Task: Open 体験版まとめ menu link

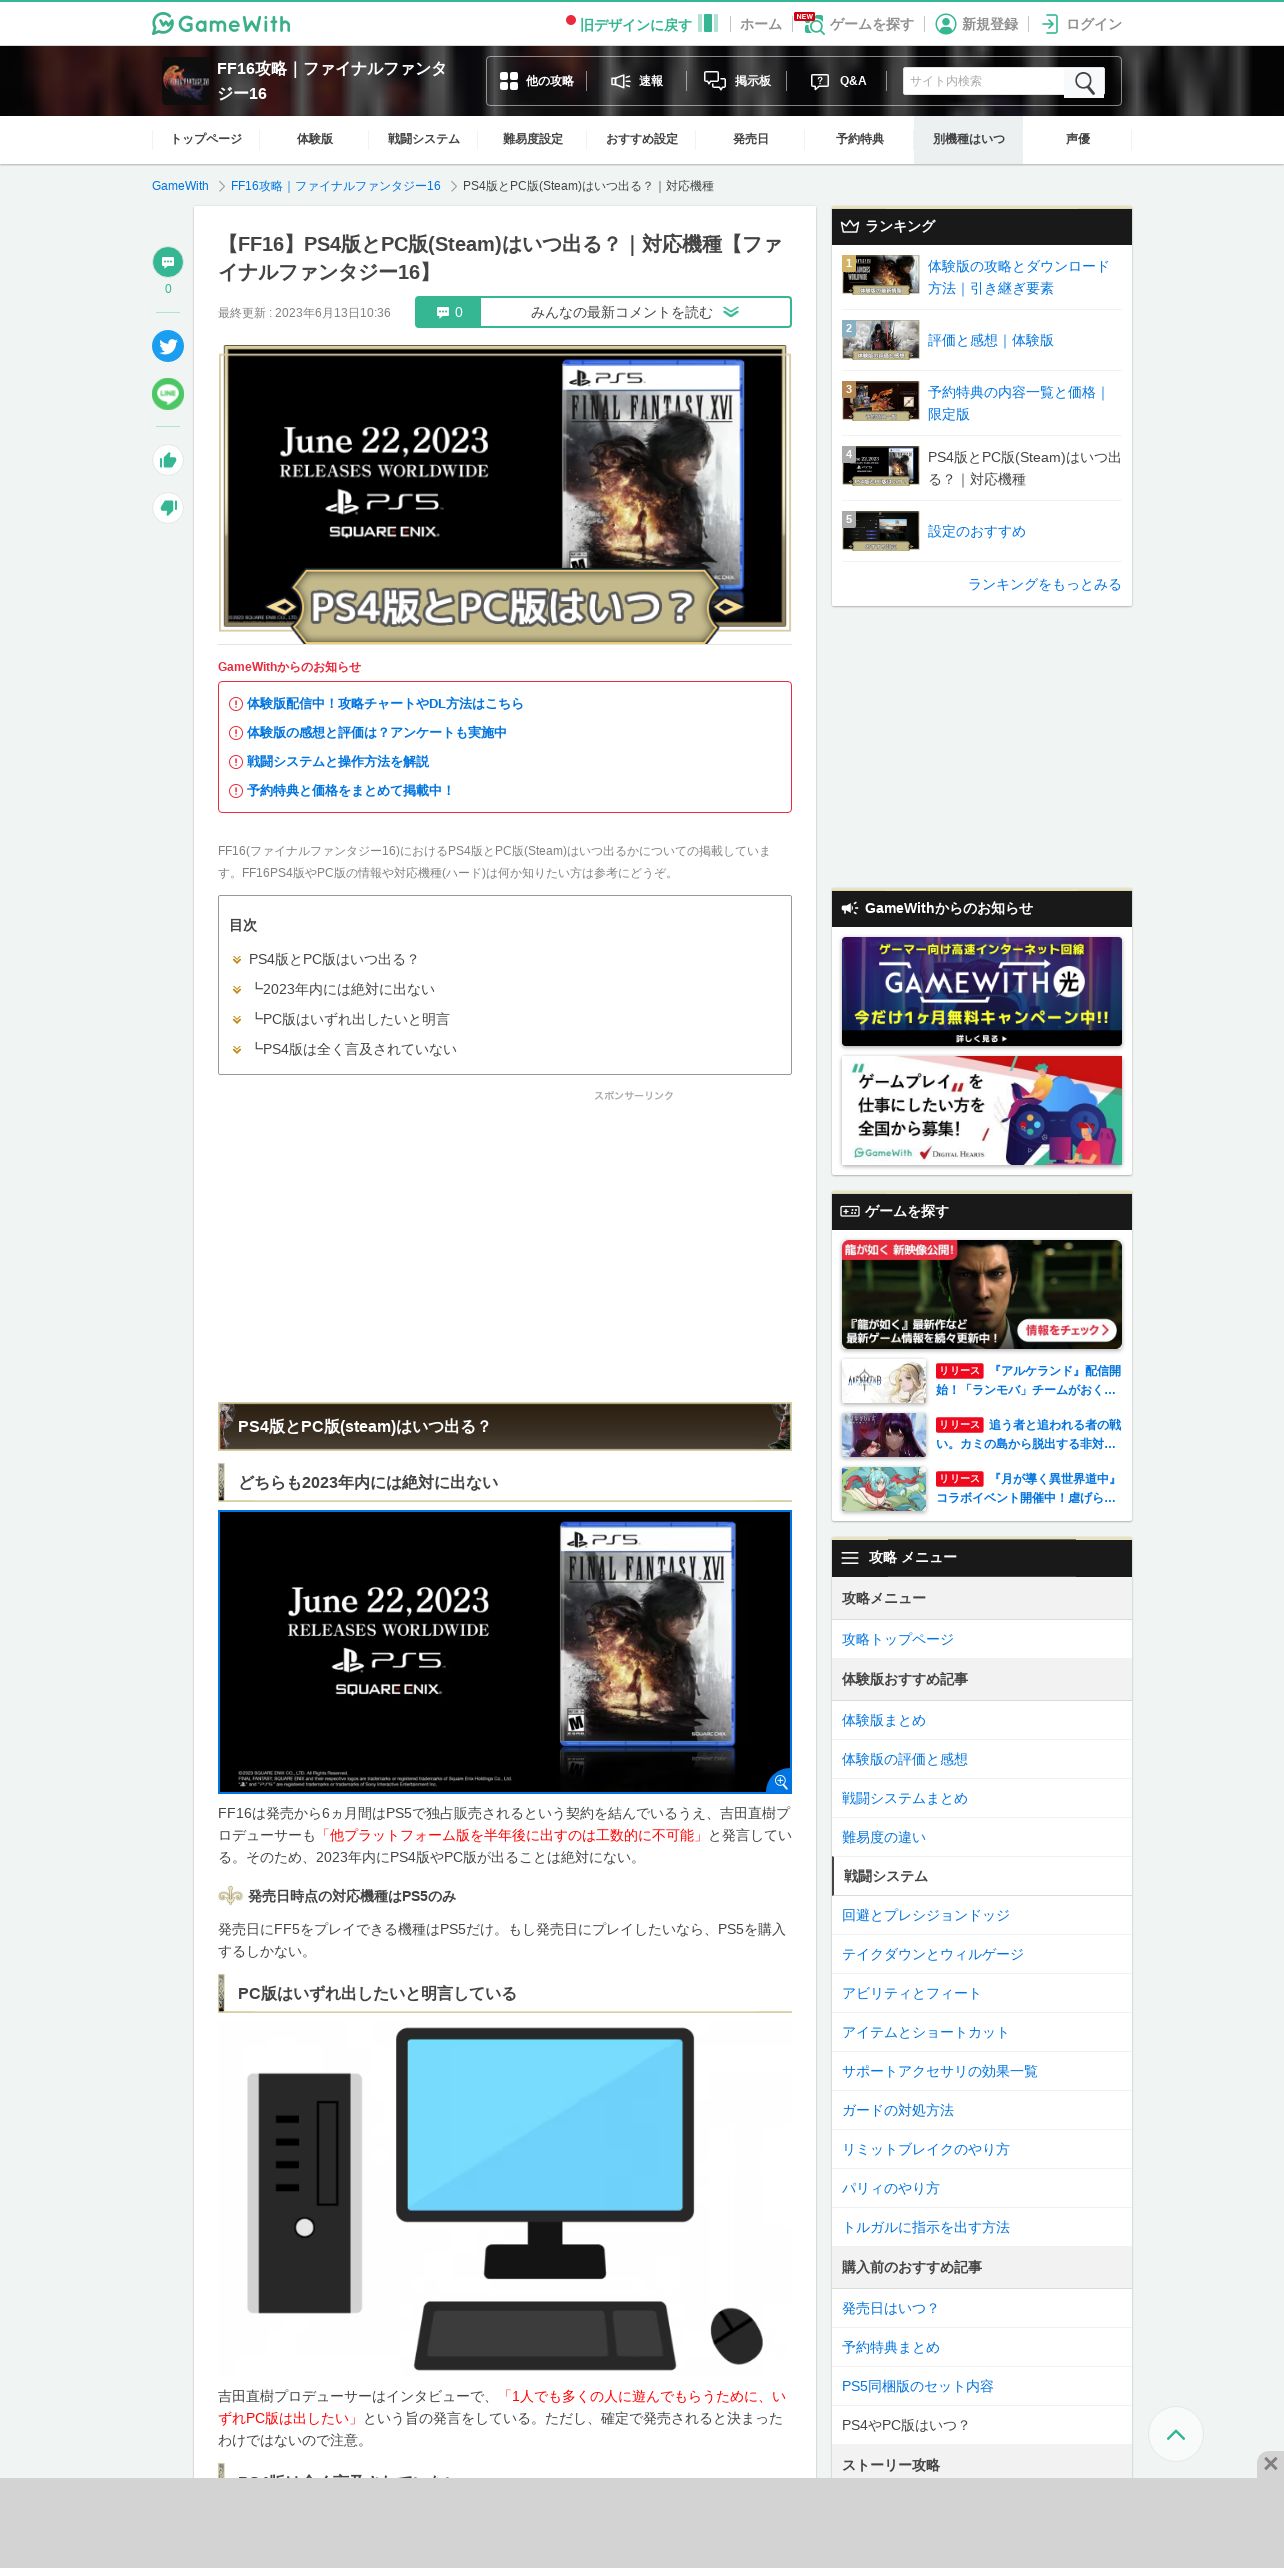Action: click(x=981, y=1720)
